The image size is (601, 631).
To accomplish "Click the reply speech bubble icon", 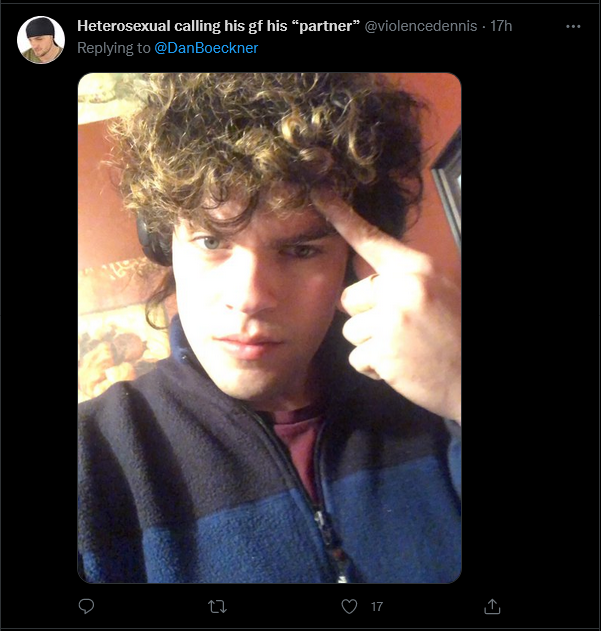I will pos(86,606).
